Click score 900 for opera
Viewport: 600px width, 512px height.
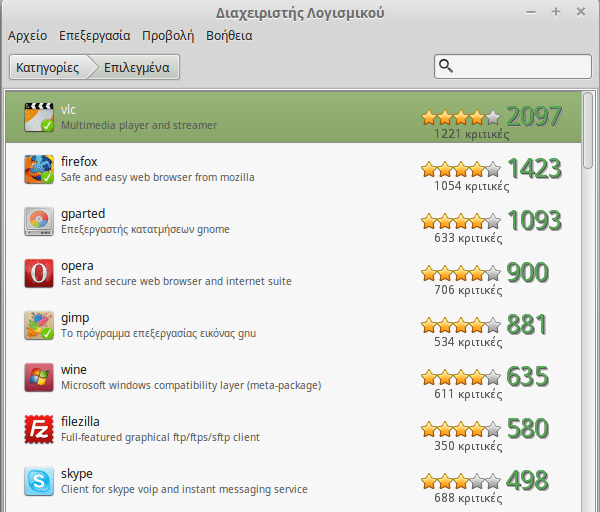point(528,272)
